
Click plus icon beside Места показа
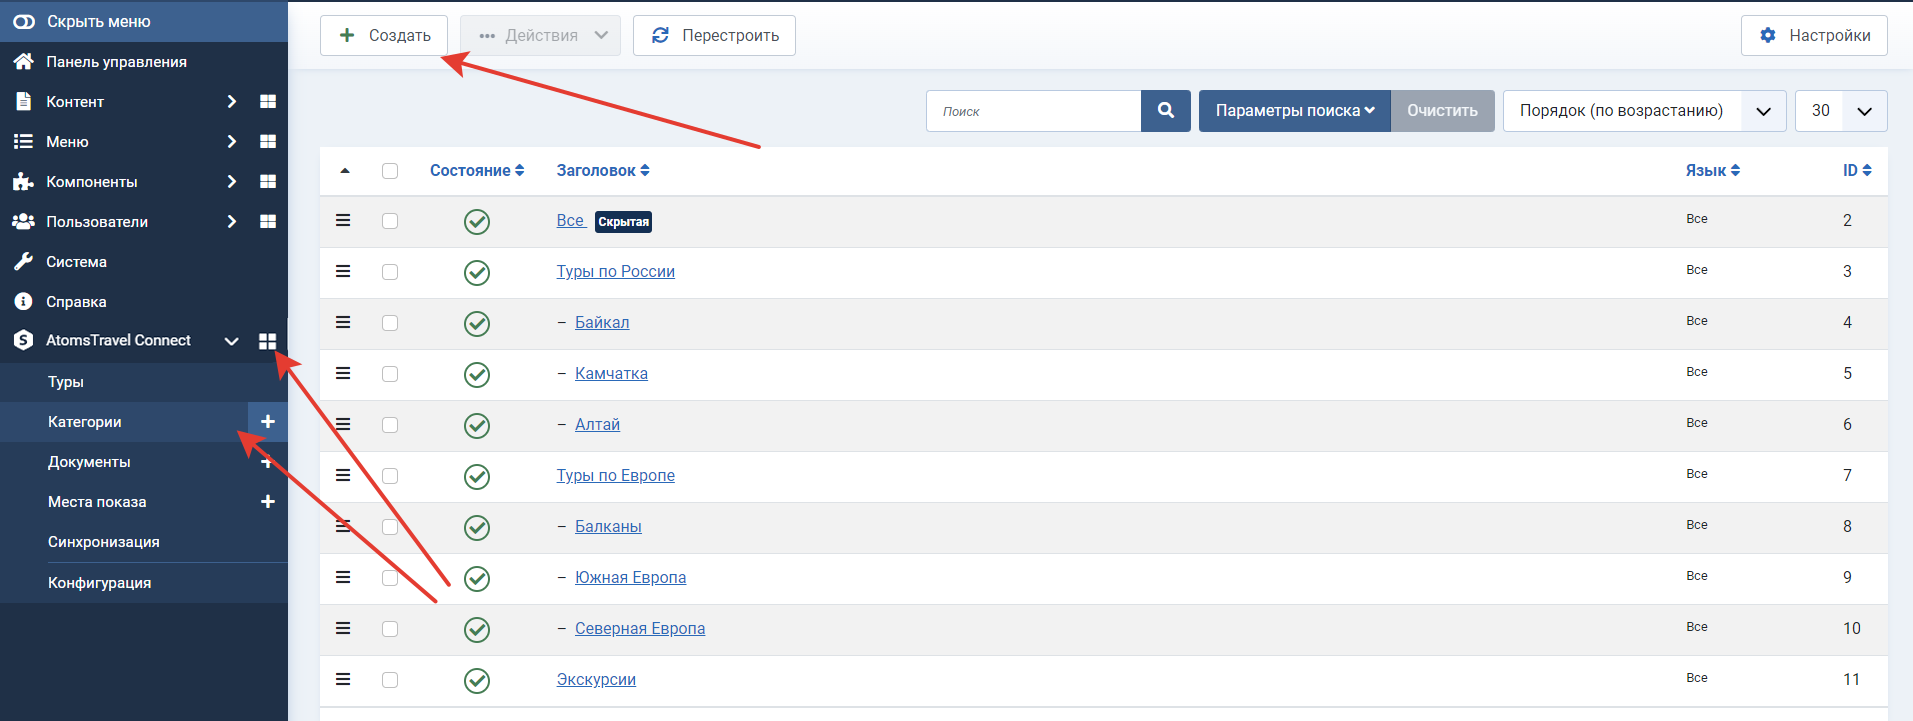tap(268, 502)
